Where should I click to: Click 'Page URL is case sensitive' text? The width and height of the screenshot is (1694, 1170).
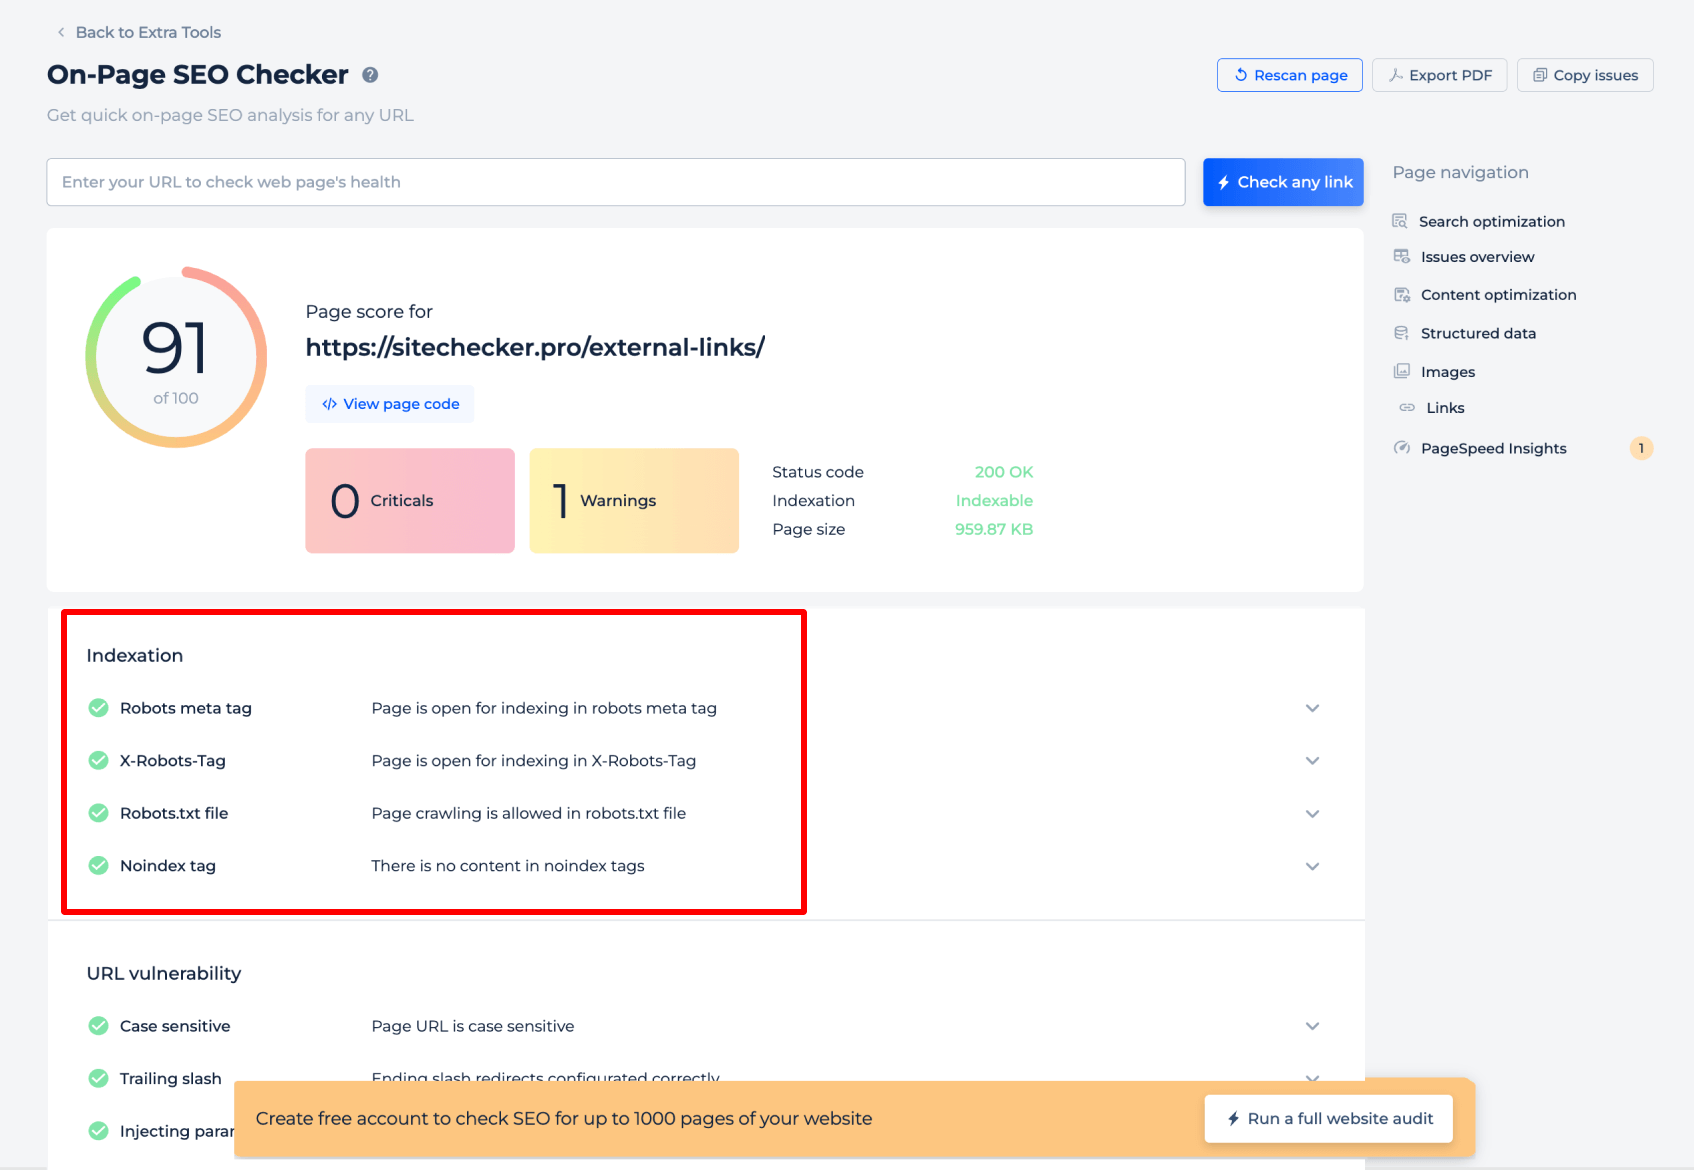click(x=473, y=1026)
